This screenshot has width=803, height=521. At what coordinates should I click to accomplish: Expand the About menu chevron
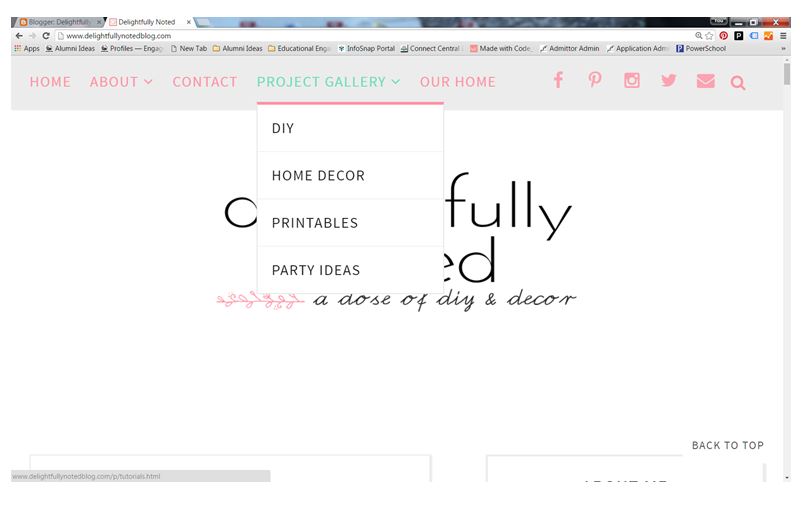coord(149,82)
